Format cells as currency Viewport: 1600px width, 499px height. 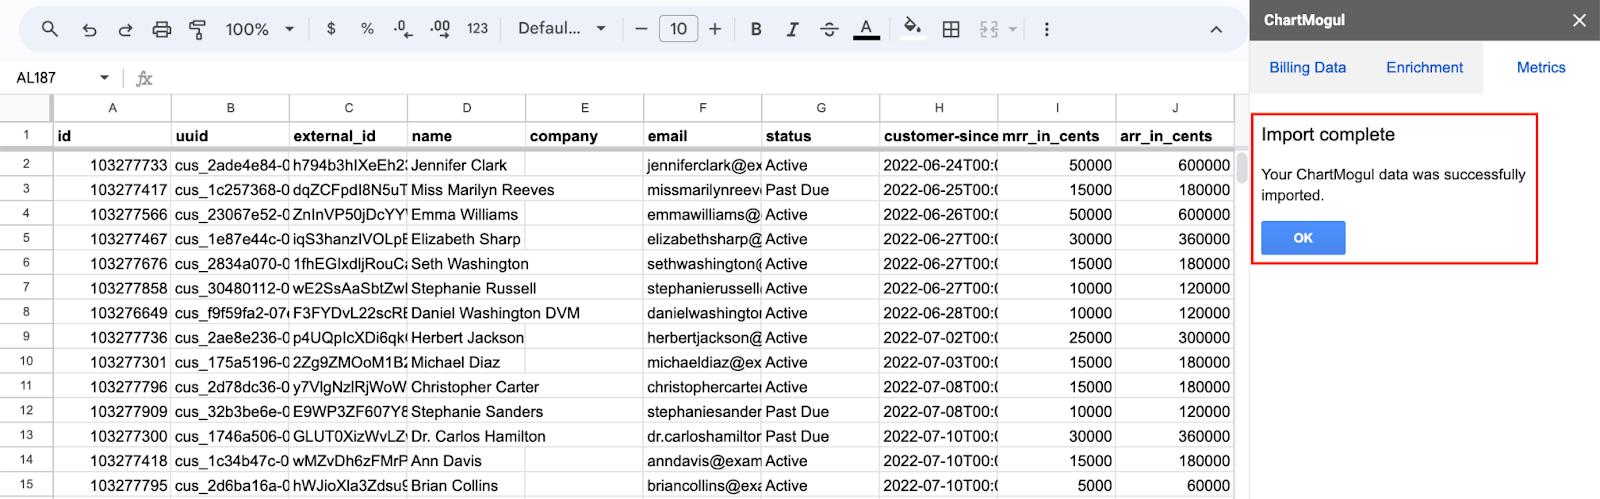click(x=331, y=29)
